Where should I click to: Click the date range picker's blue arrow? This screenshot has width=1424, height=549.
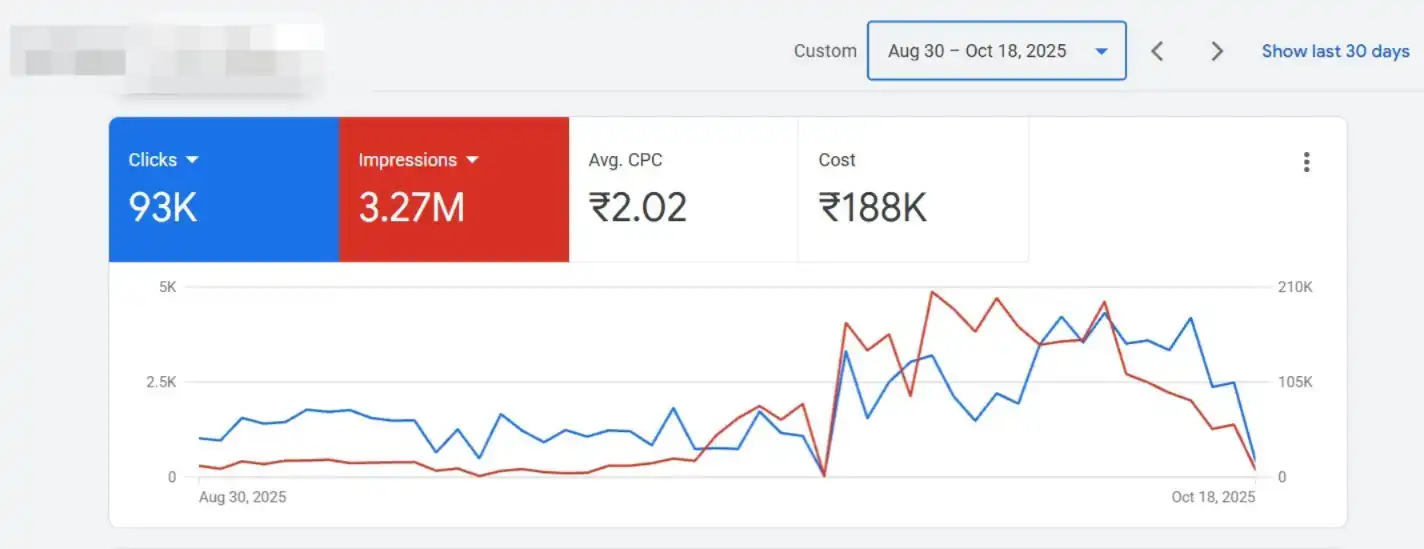click(1101, 51)
